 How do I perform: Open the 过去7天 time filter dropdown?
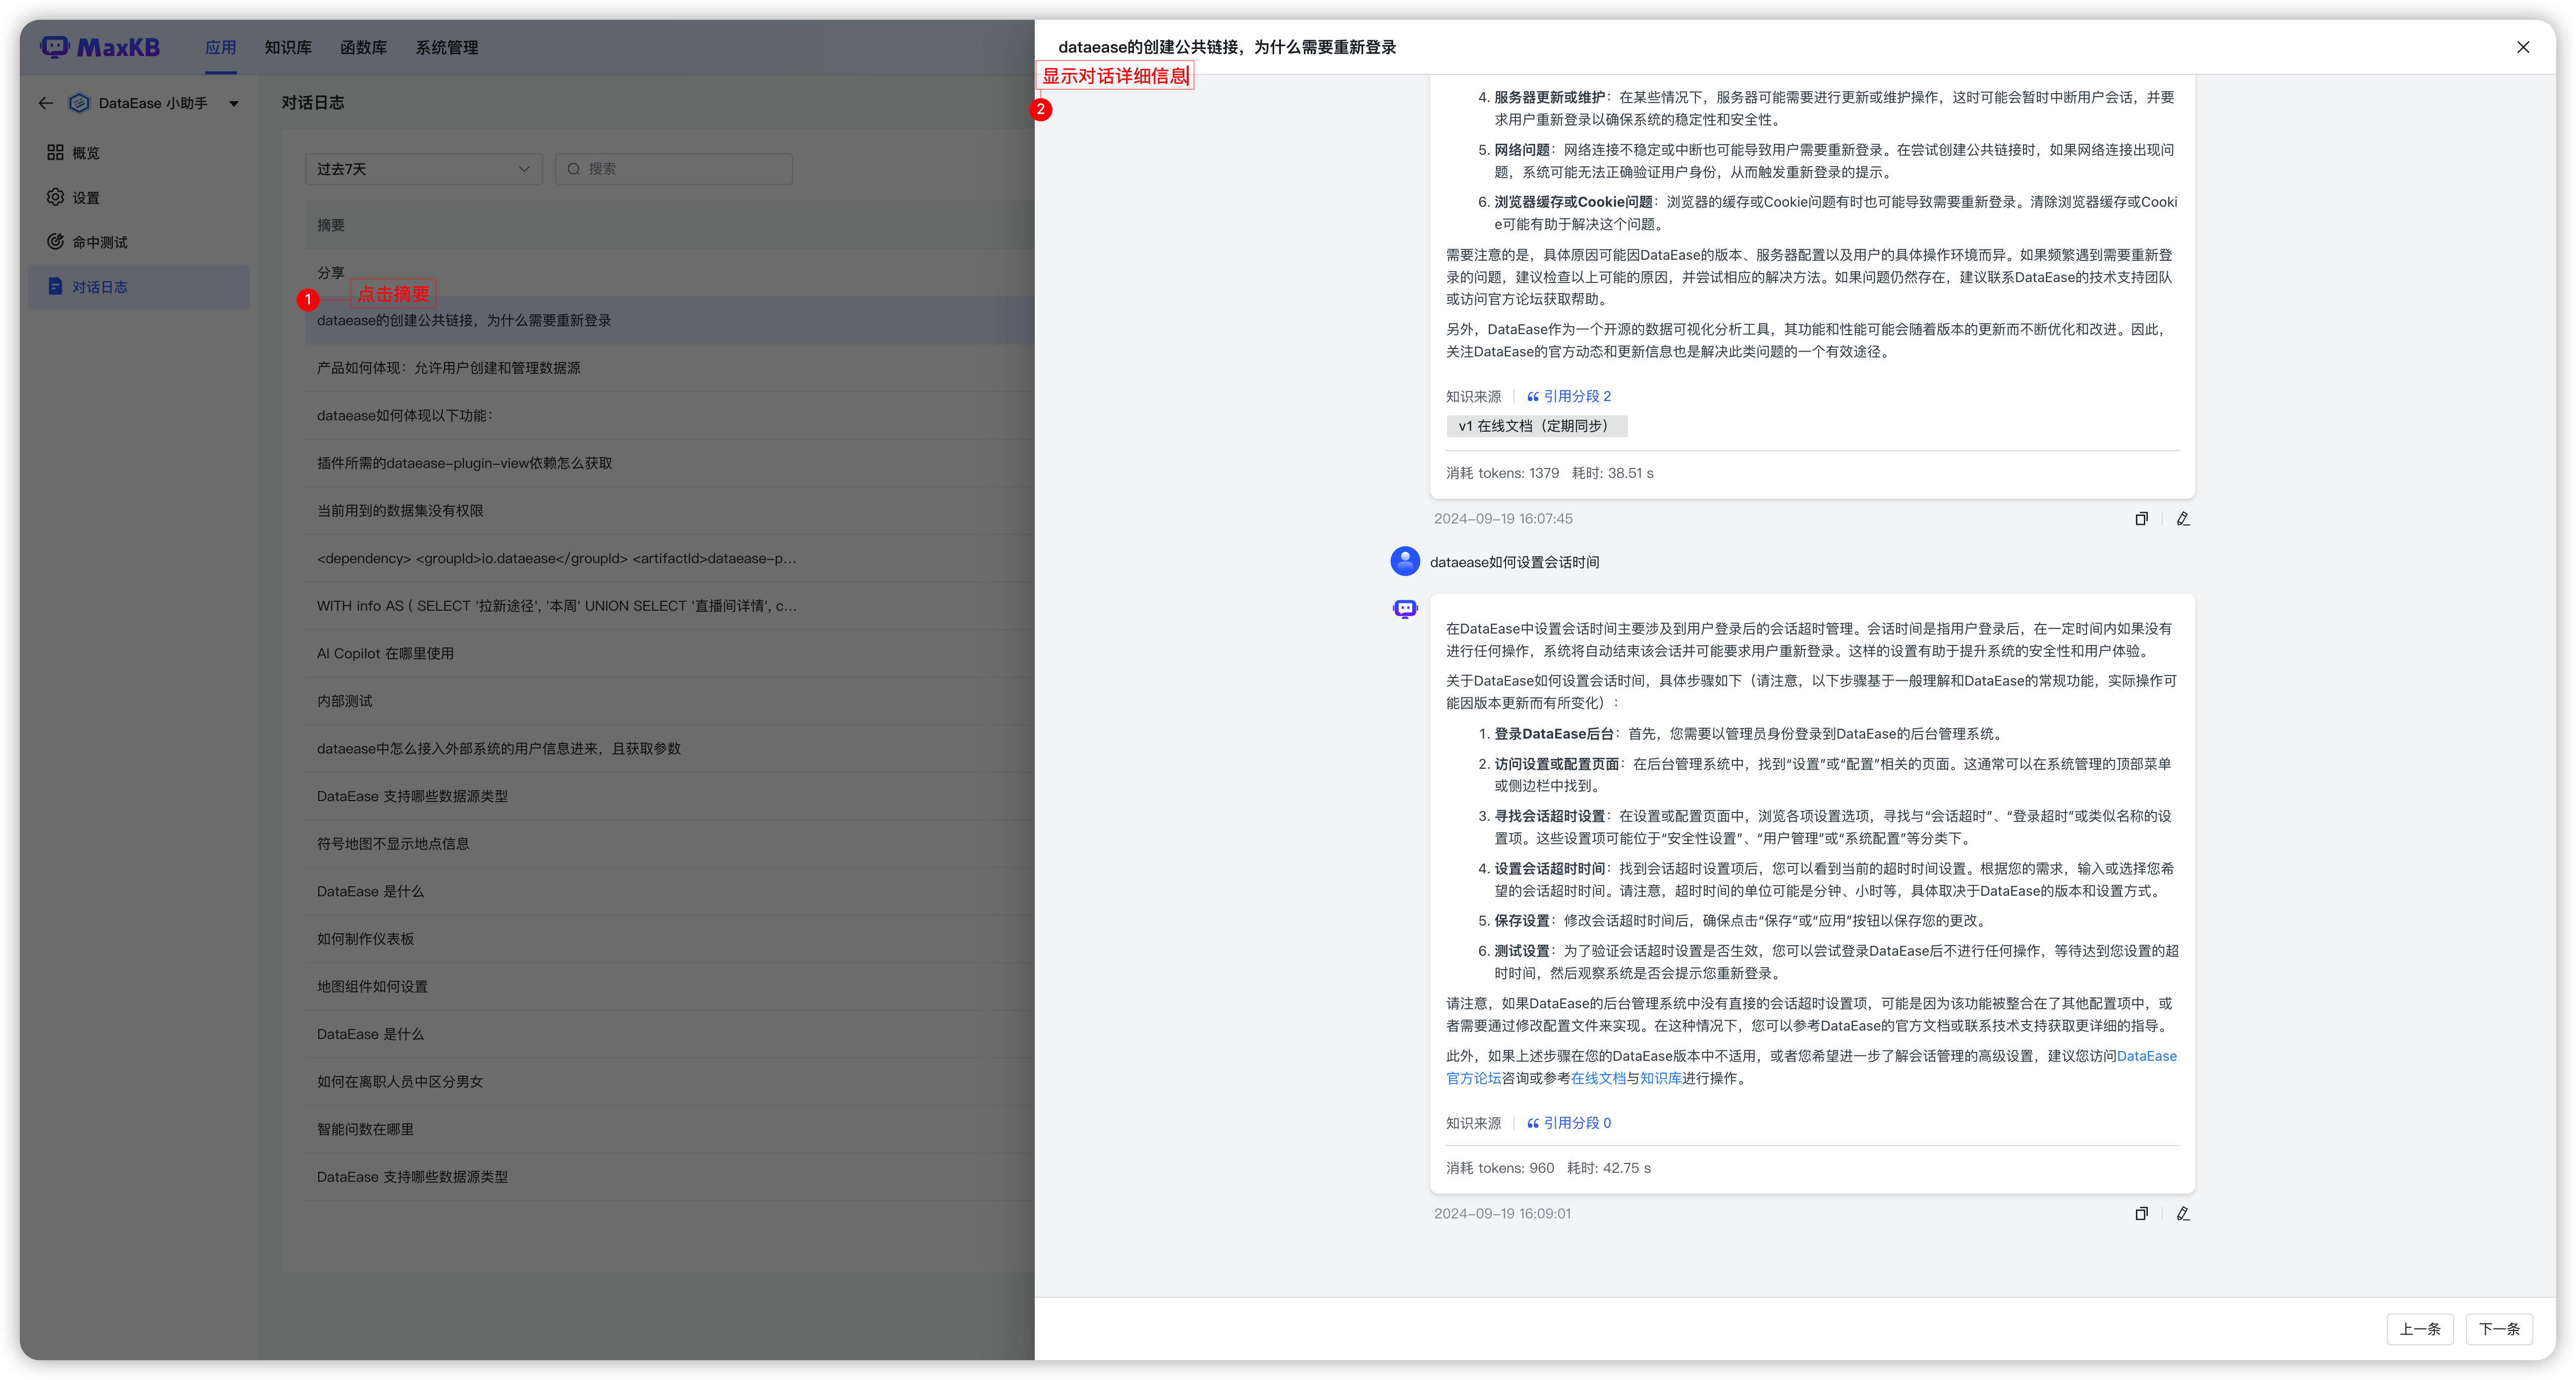tap(423, 168)
